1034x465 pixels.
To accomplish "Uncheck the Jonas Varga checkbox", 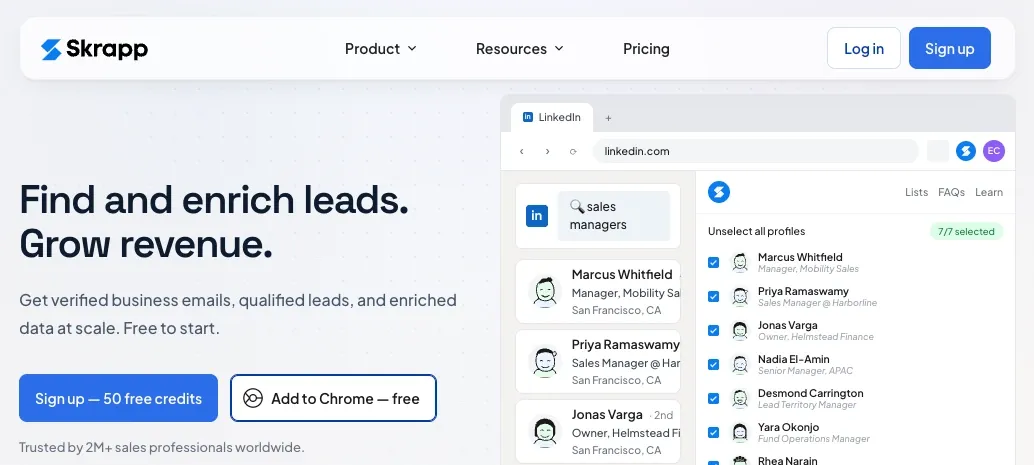I will pyautogui.click(x=714, y=330).
